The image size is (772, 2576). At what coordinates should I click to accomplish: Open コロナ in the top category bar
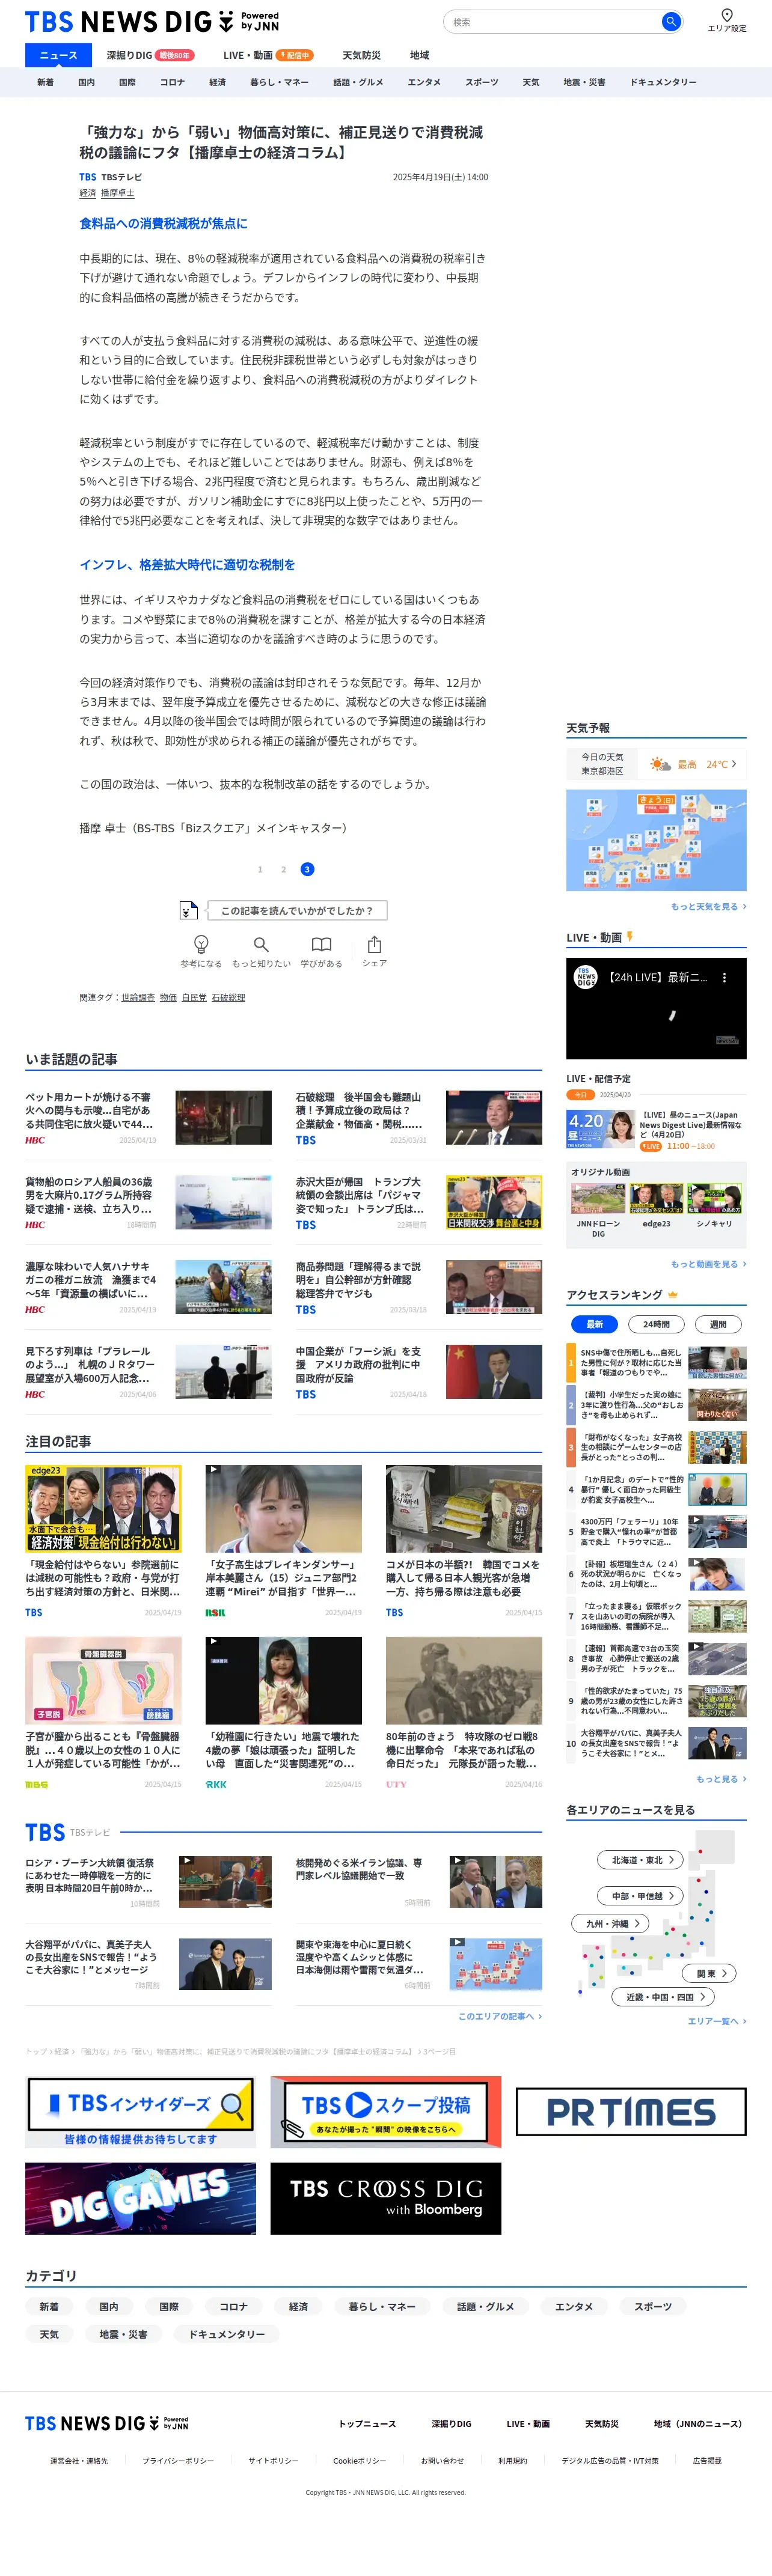coord(172,82)
